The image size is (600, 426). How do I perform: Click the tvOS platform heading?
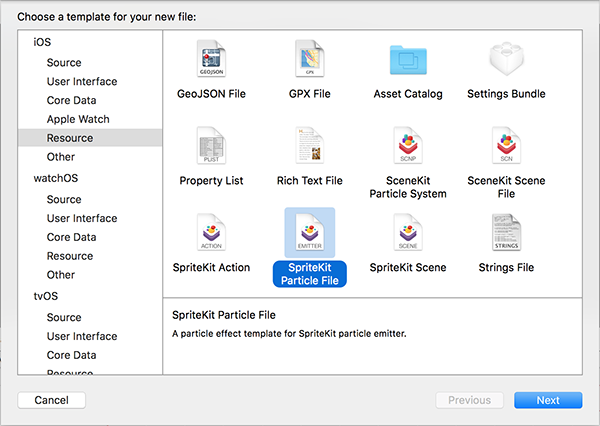pyautogui.click(x=46, y=296)
